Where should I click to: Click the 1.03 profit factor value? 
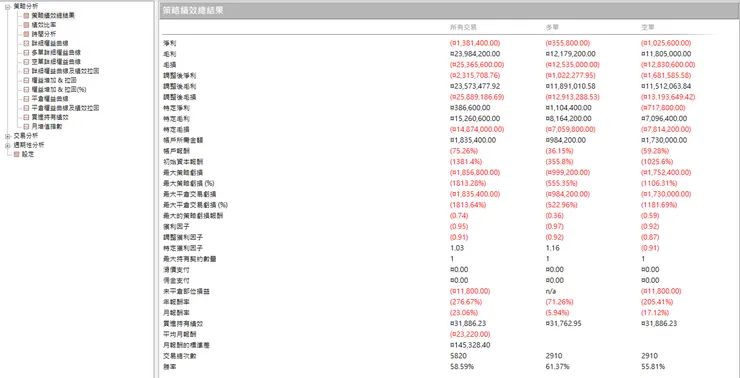[456, 248]
